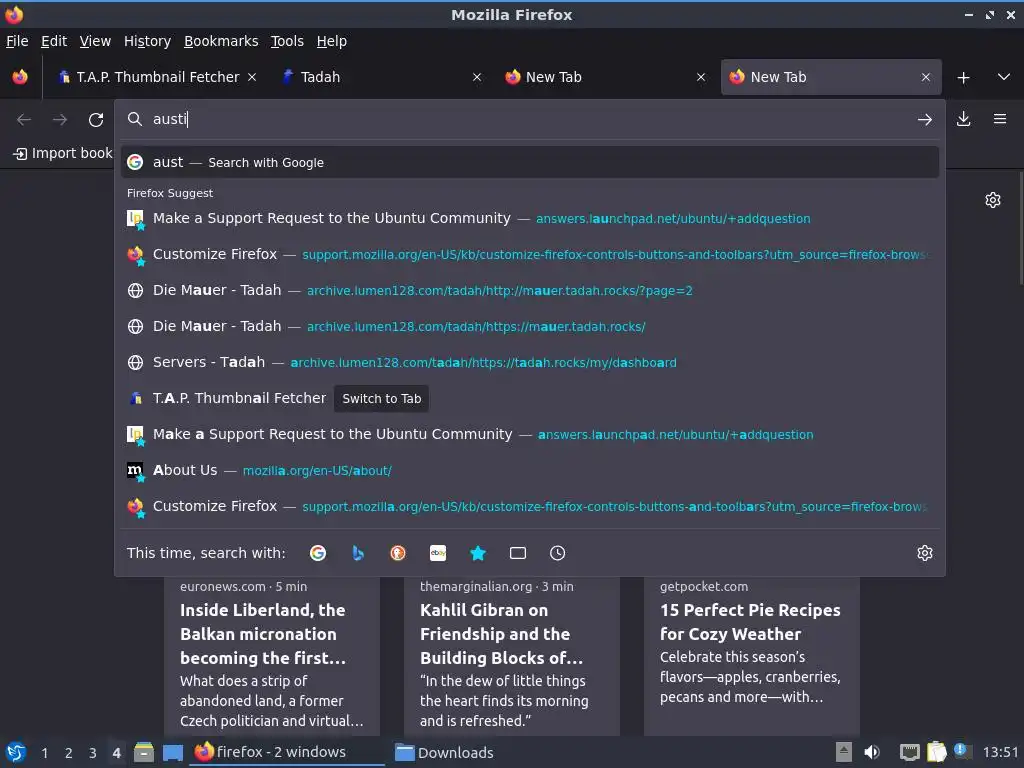The height and width of the screenshot is (768, 1024).
Task: Close the T.A.P. Thumbnail Fetcher tab
Action: (252, 77)
